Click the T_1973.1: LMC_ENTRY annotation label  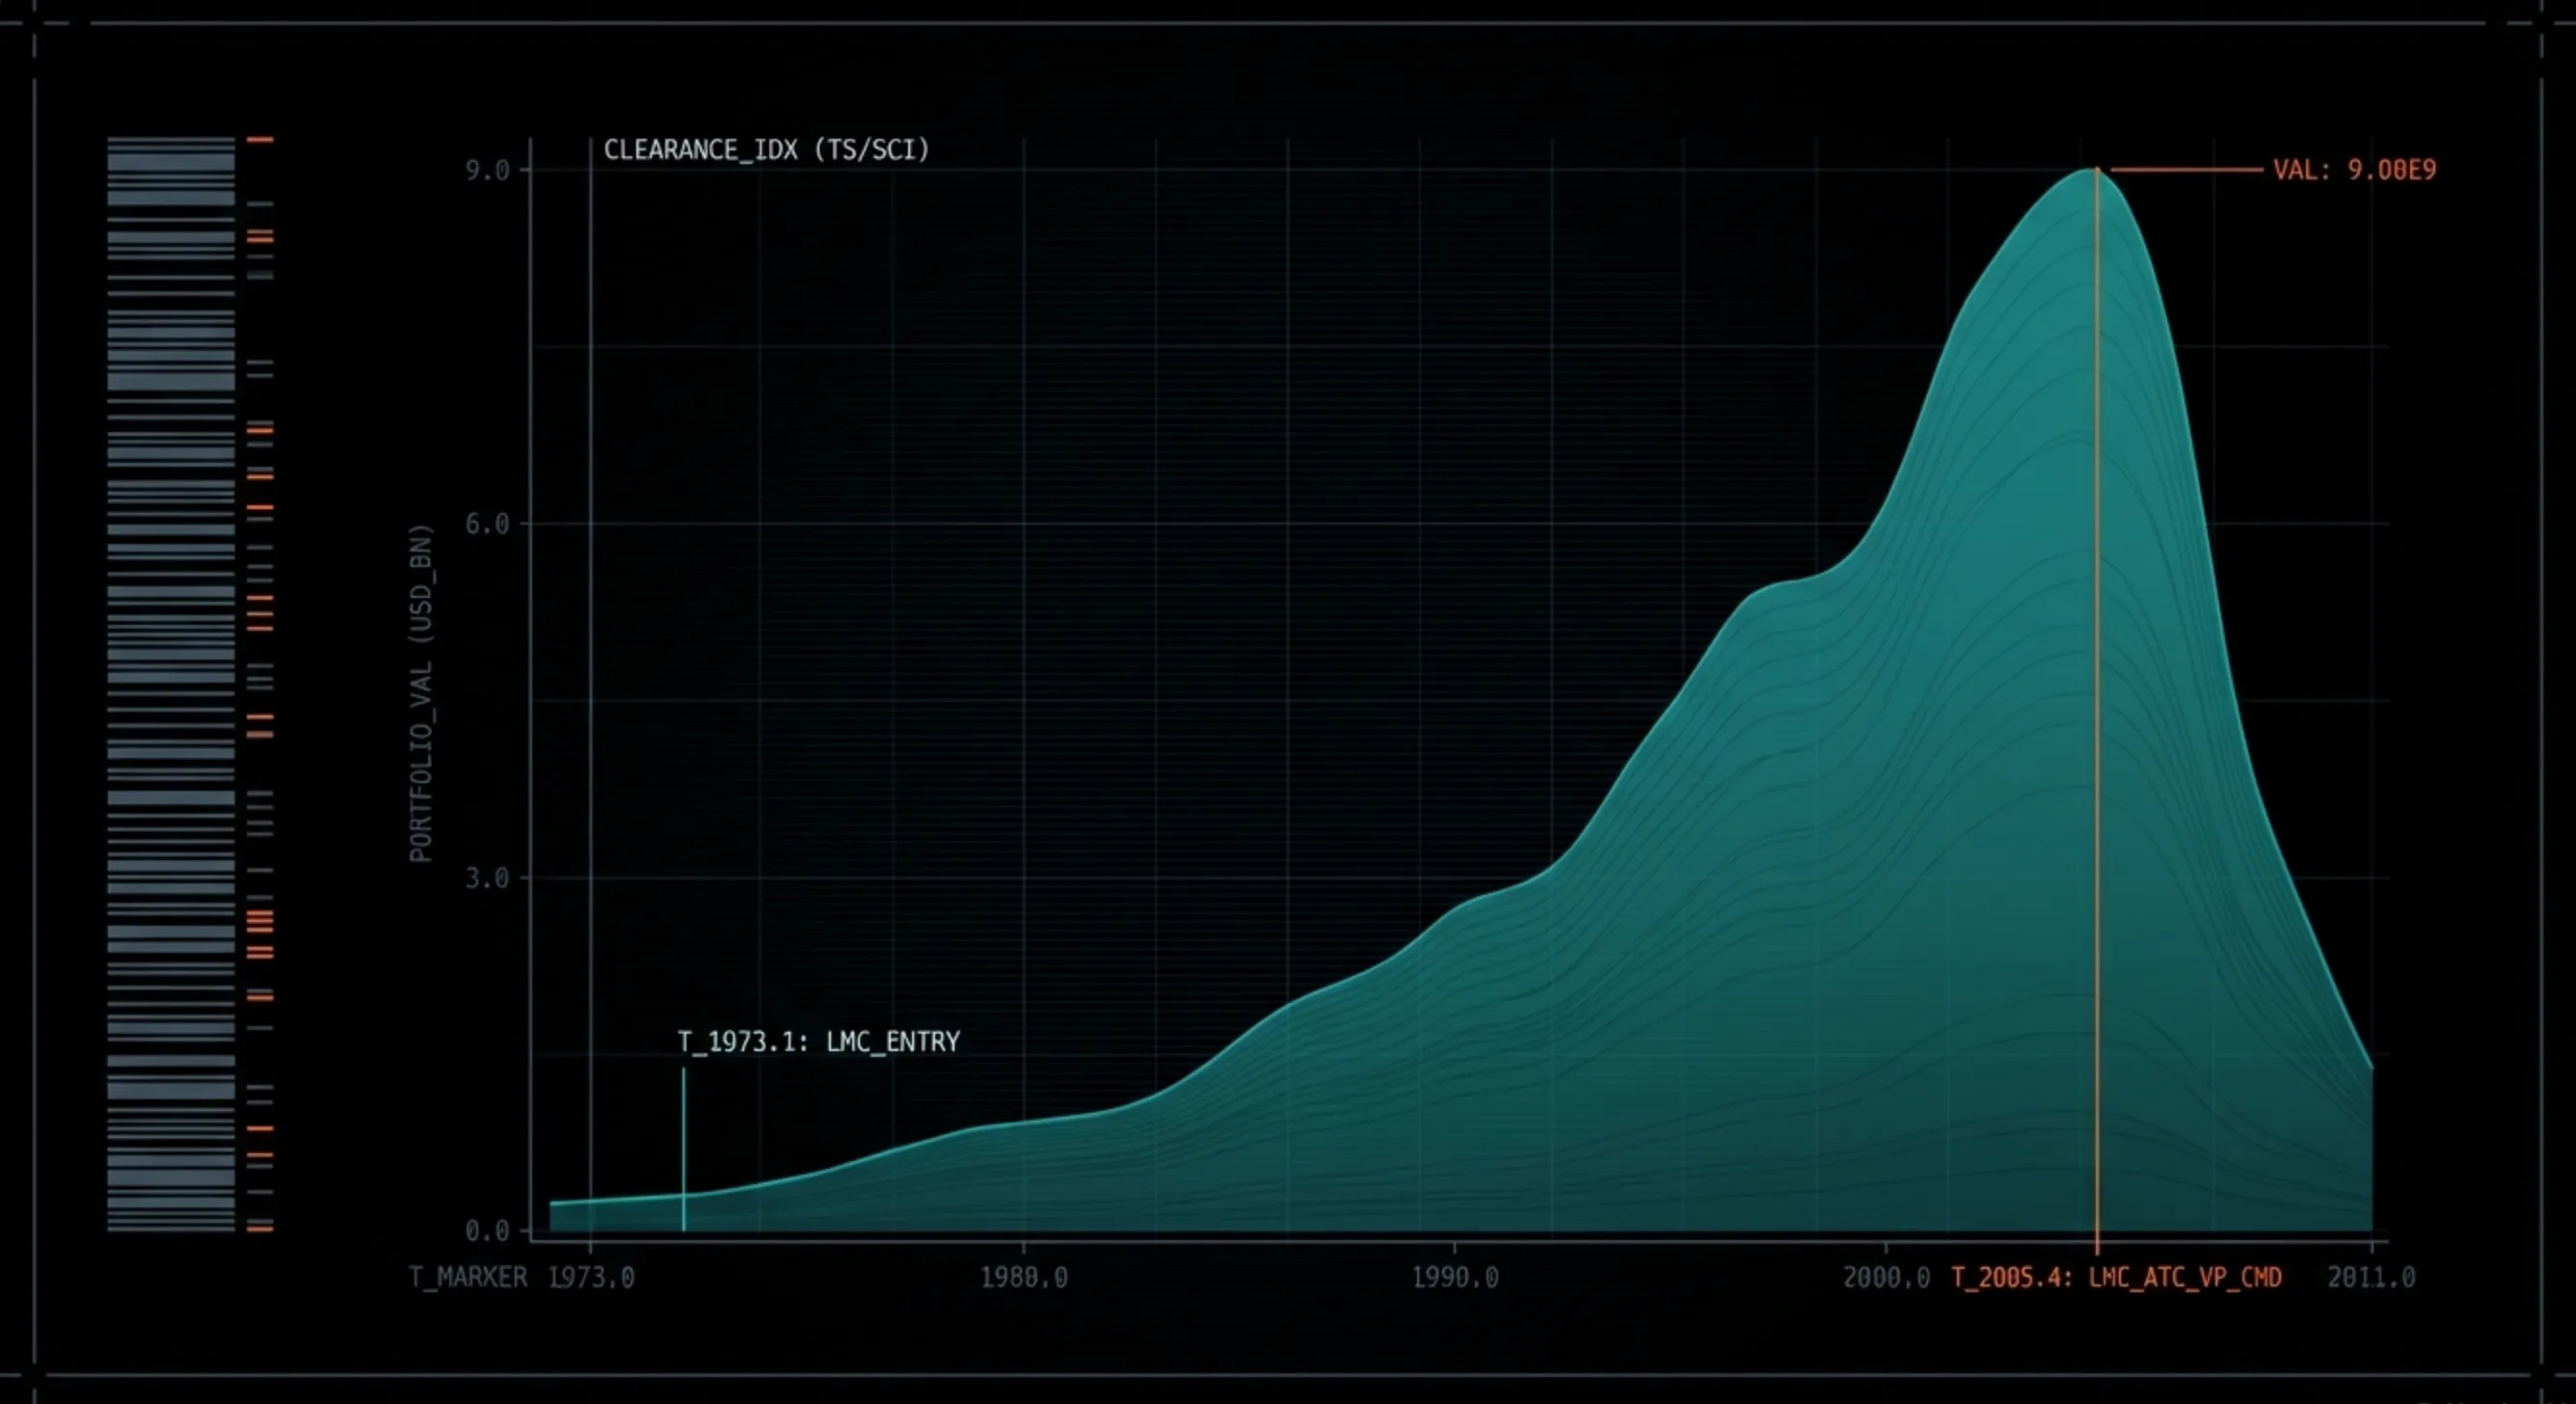(818, 1042)
